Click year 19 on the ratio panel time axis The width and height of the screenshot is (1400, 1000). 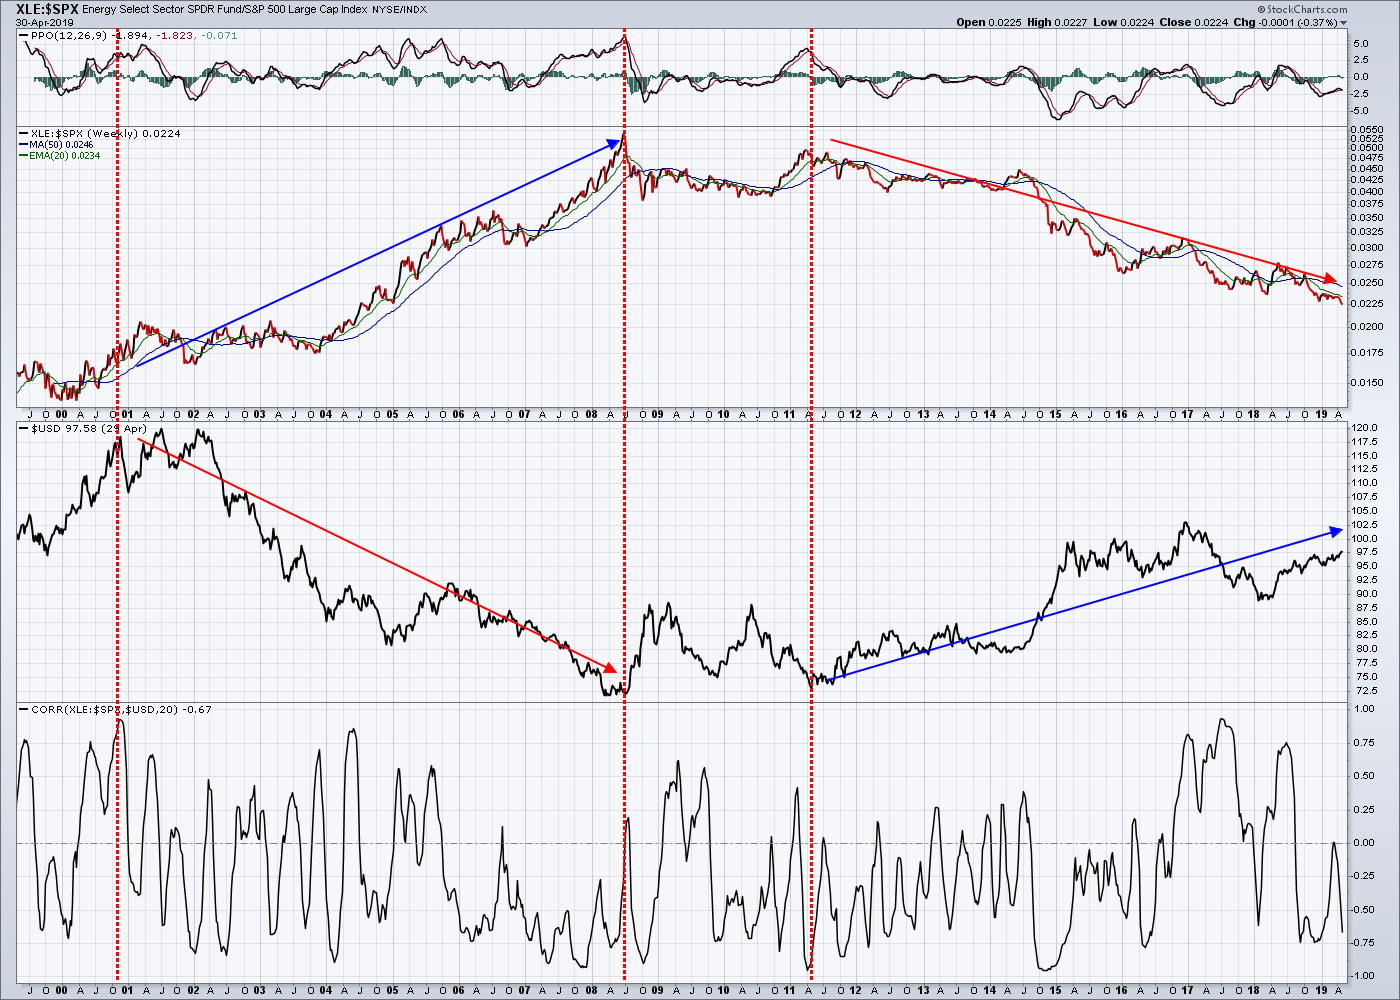point(1320,414)
